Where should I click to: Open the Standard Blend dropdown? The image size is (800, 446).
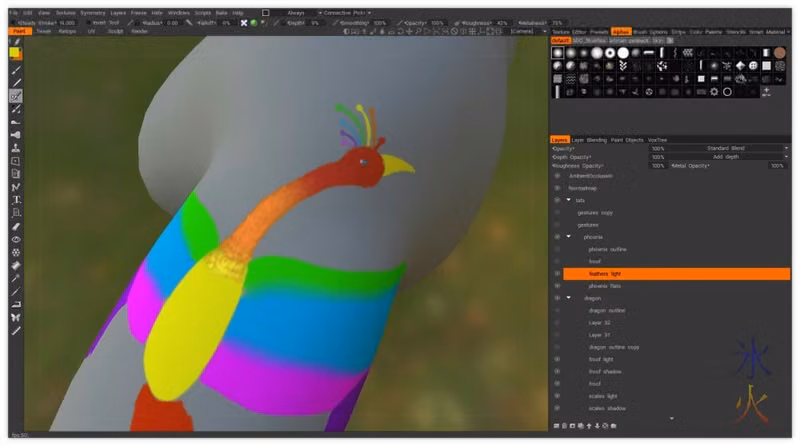pos(729,148)
